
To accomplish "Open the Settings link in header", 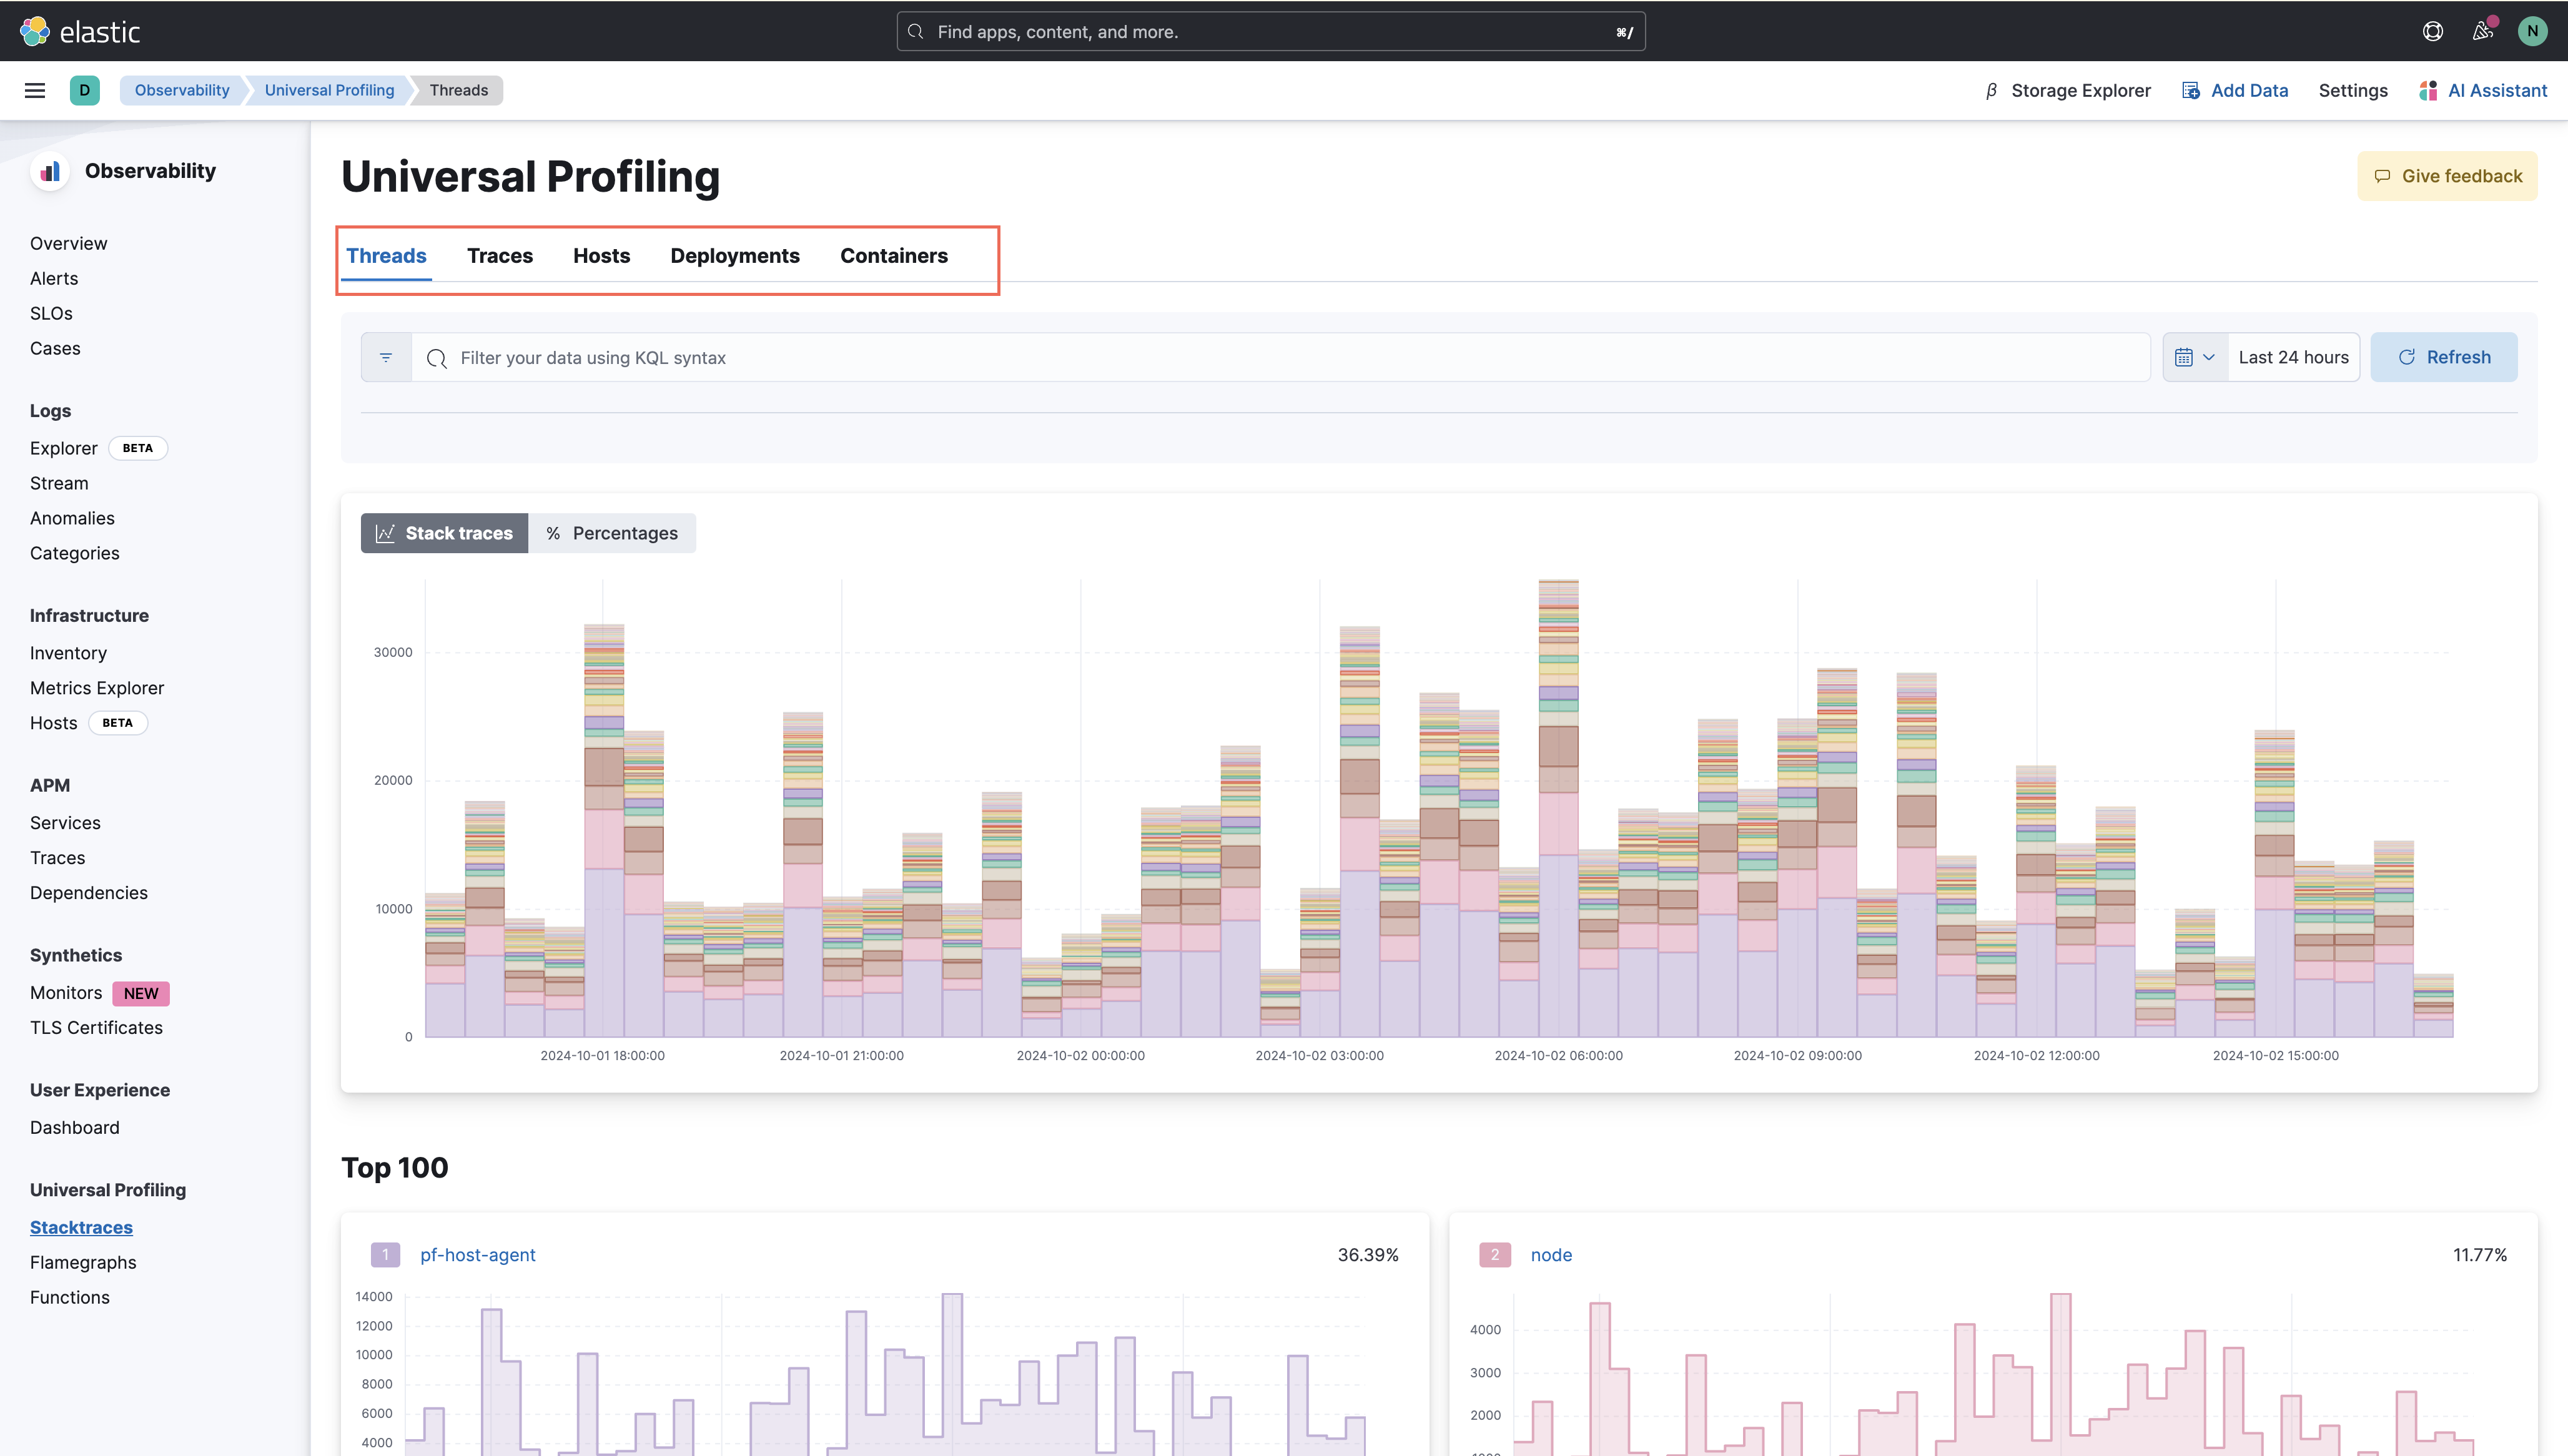I will (2353, 90).
